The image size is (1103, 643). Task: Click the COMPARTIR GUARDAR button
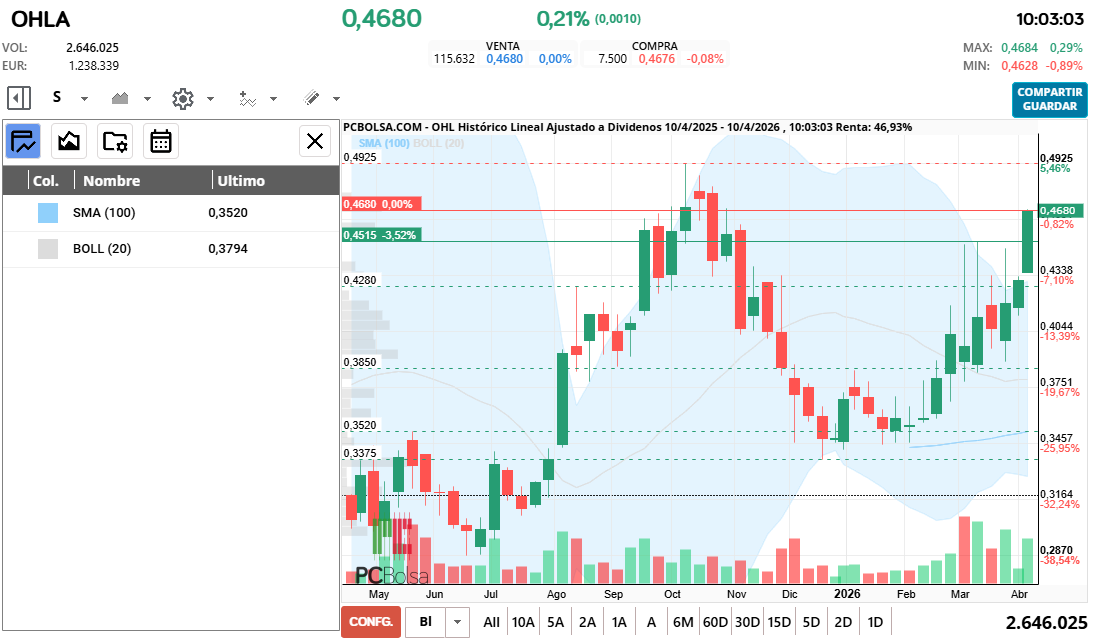[x=1049, y=101]
